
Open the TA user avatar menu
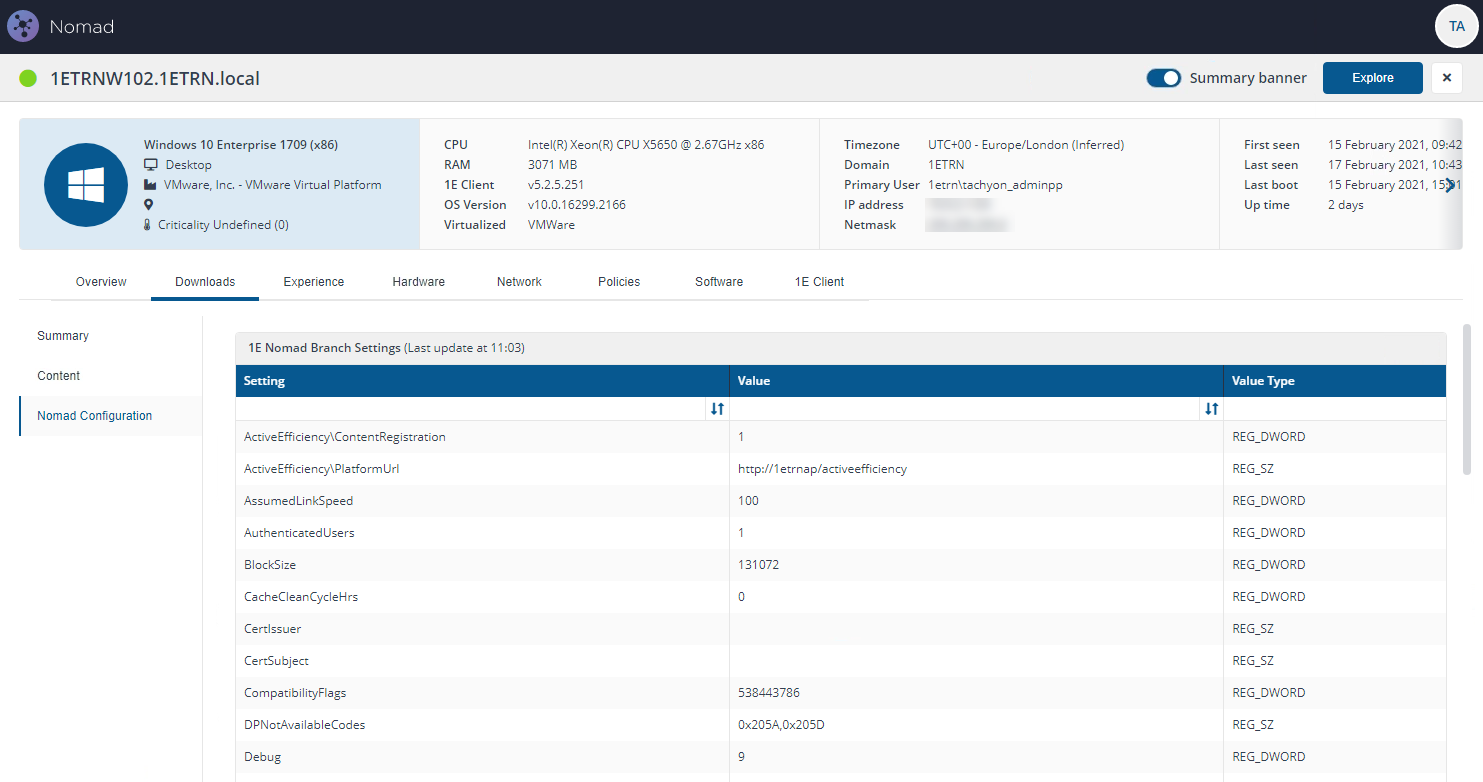[x=1456, y=27]
